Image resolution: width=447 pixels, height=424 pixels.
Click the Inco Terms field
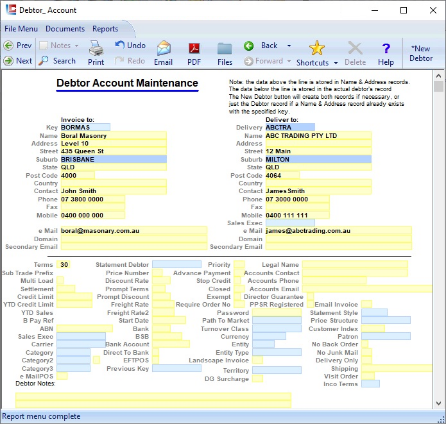[370, 384]
